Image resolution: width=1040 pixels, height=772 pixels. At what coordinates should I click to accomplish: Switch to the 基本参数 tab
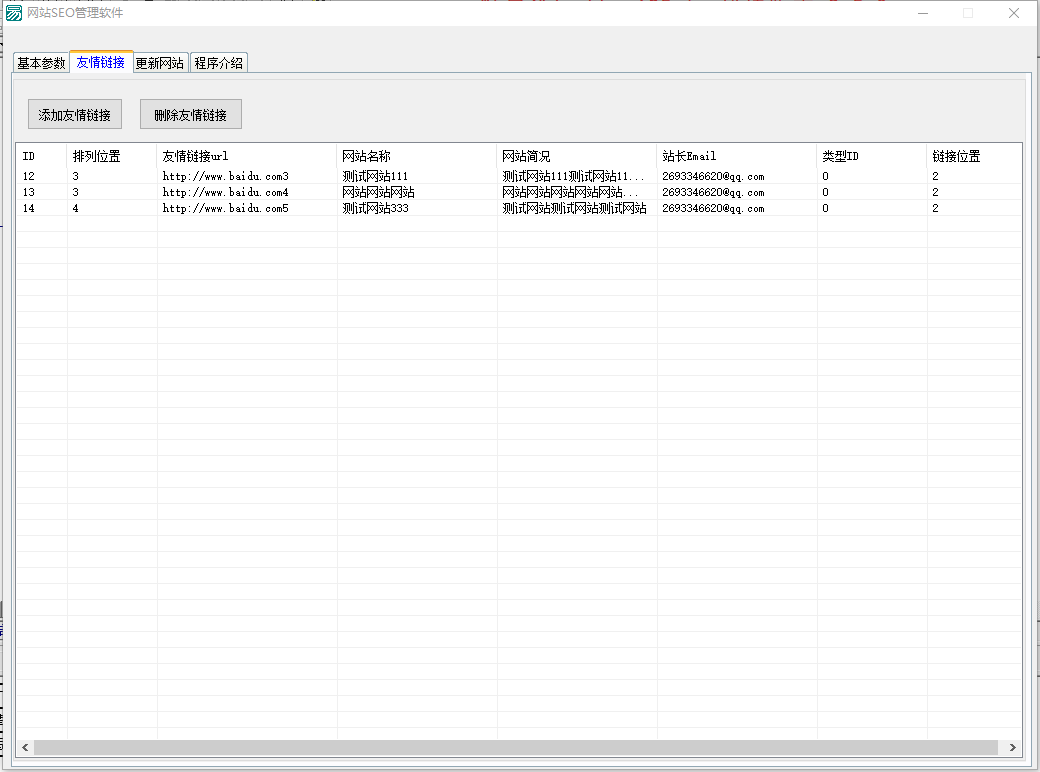(x=41, y=63)
